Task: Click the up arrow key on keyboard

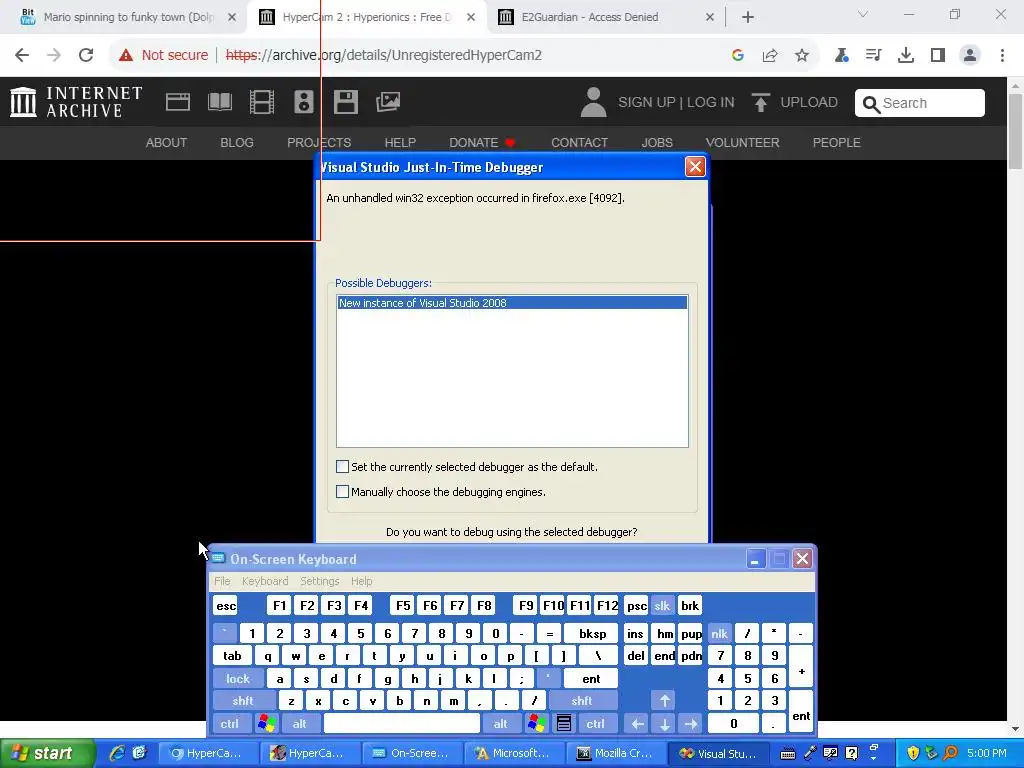Action: tap(664, 701)
